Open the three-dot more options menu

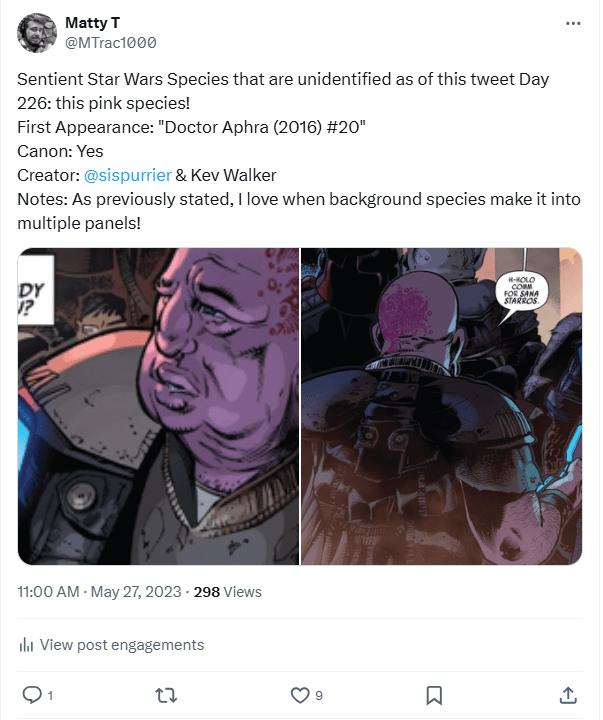click(573, 23)
